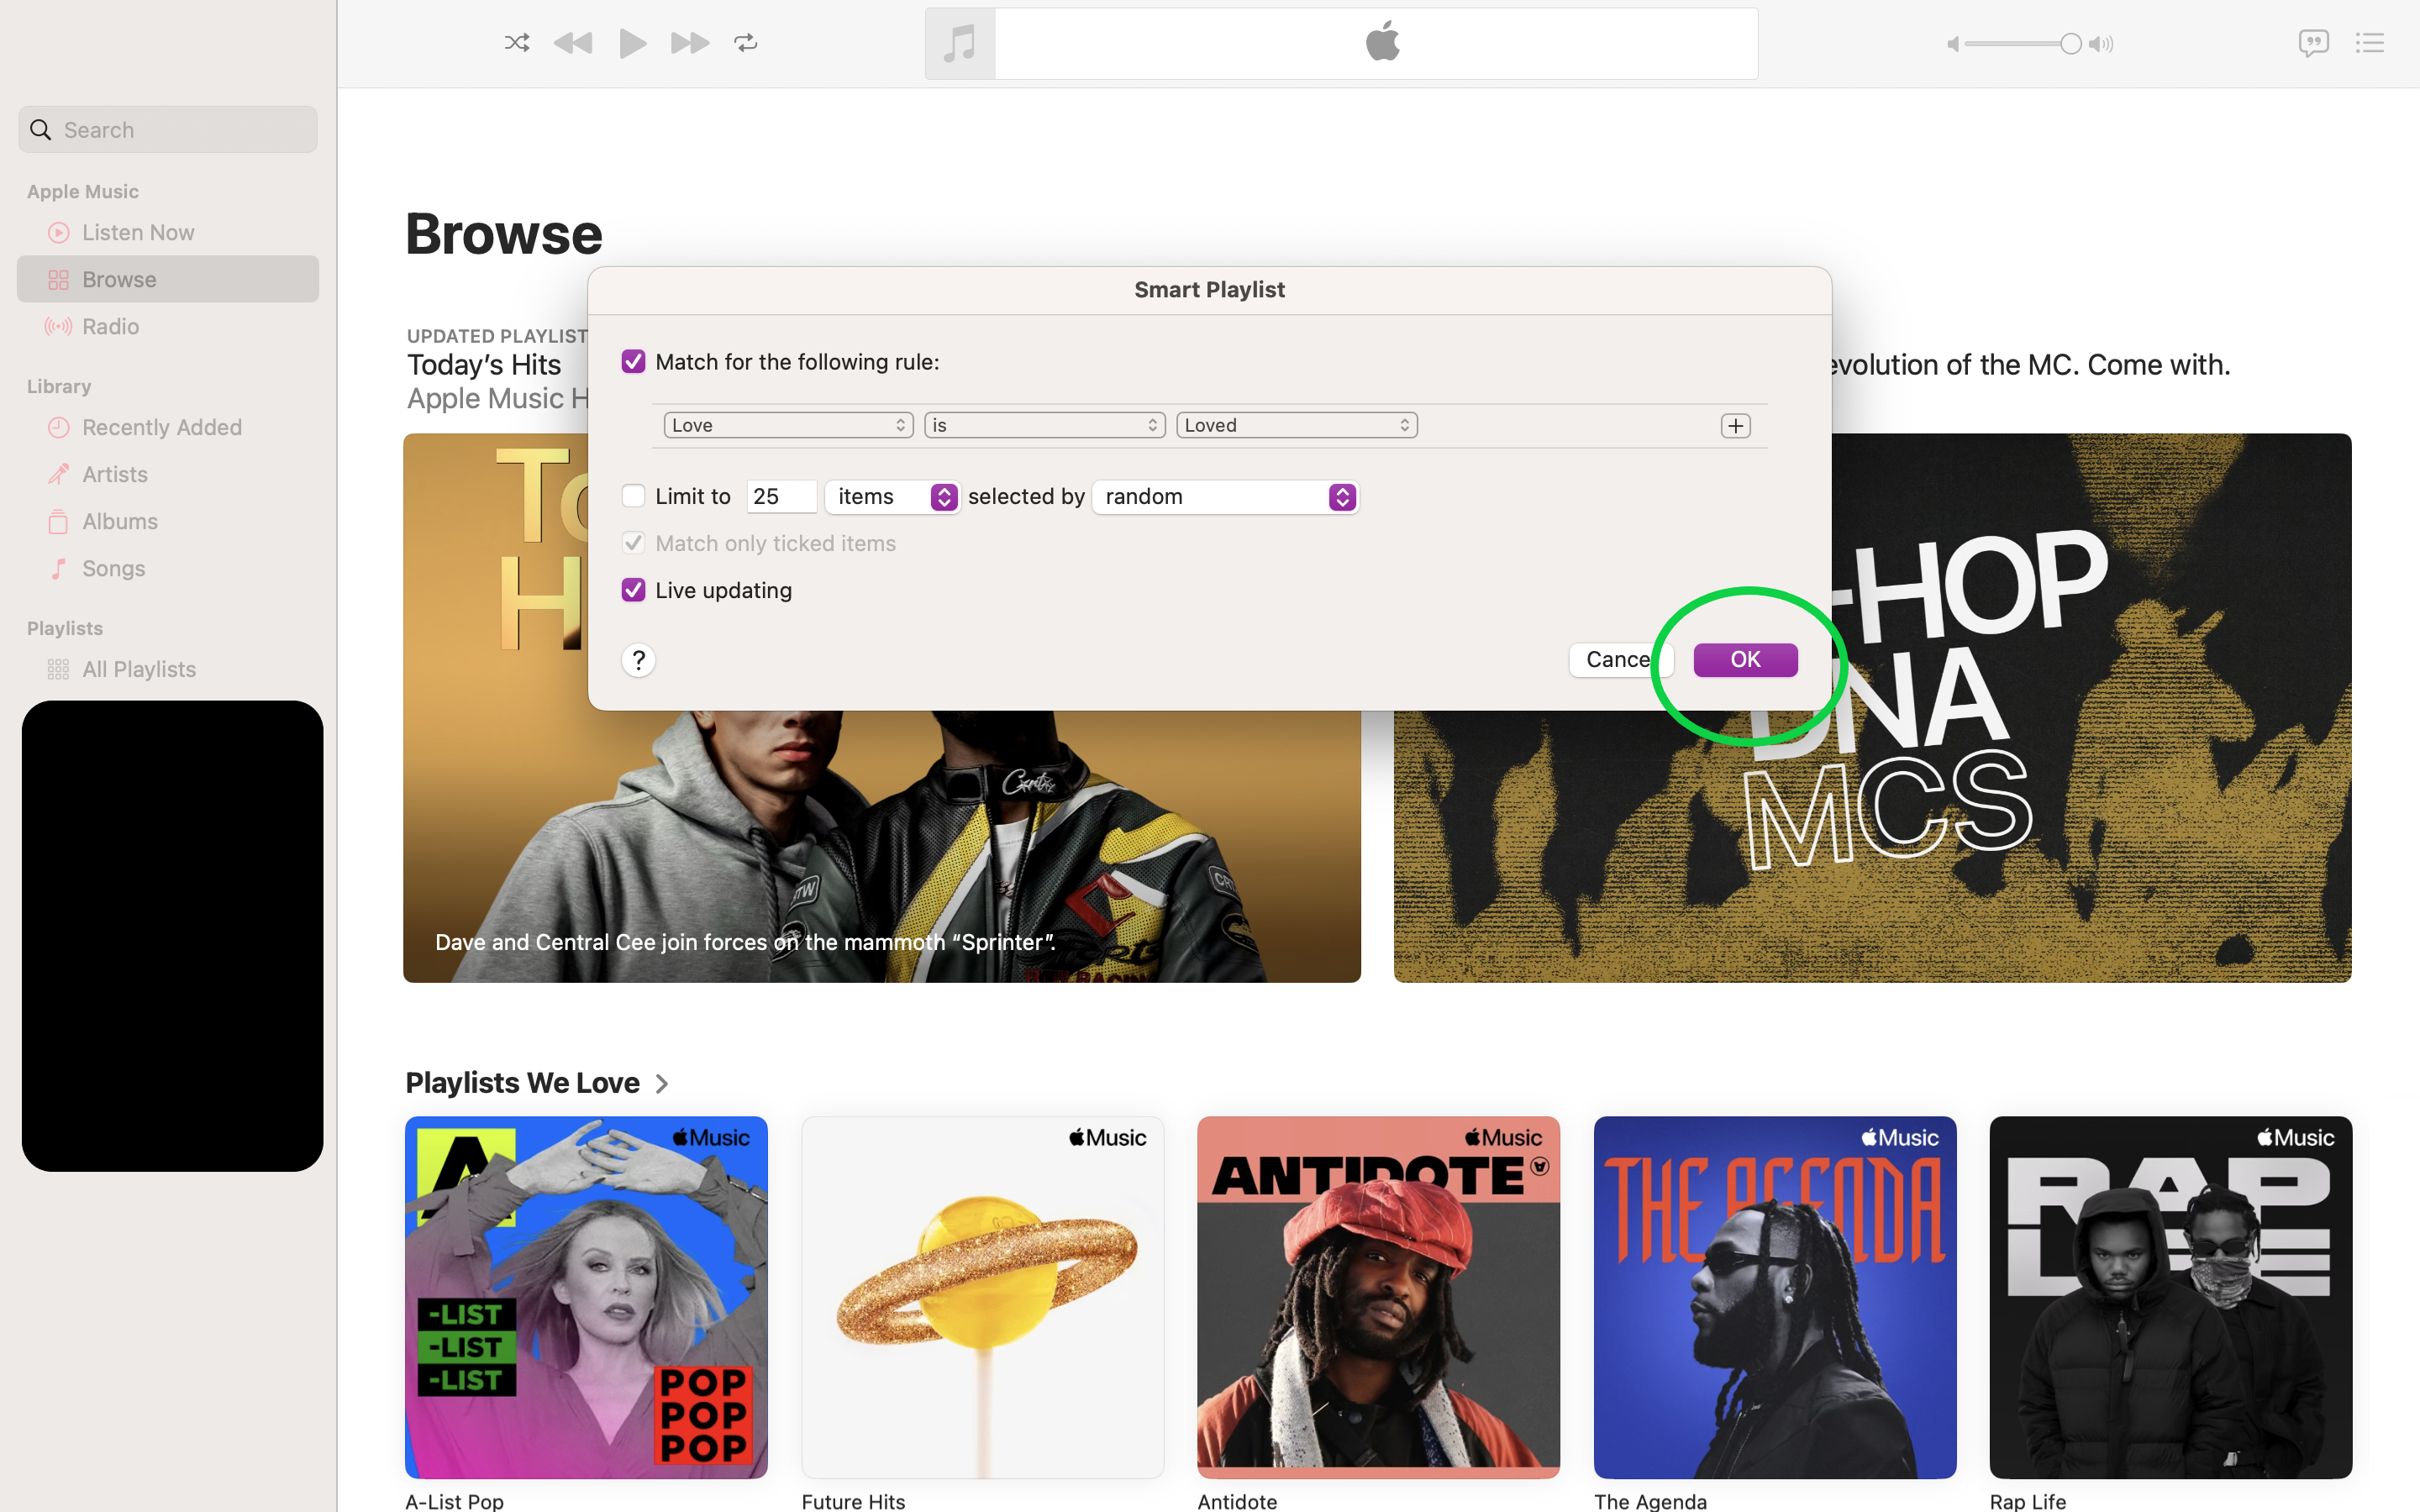The image size is (2420, 1512).
Task: Open the 'is' condition dropdown
Action: tap(1044, 425)
